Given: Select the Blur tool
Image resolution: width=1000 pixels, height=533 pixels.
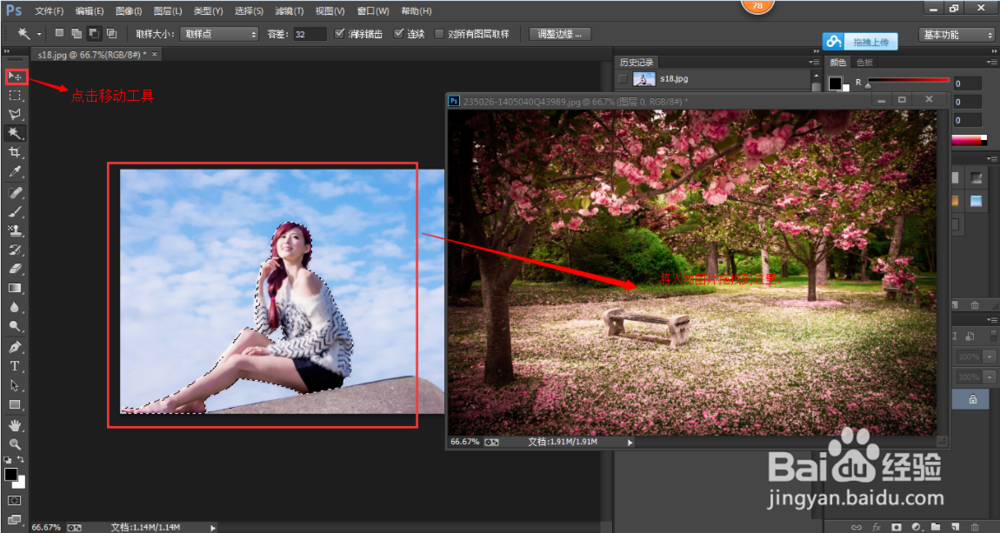Looking at the screenshot, I should (15, 307).
